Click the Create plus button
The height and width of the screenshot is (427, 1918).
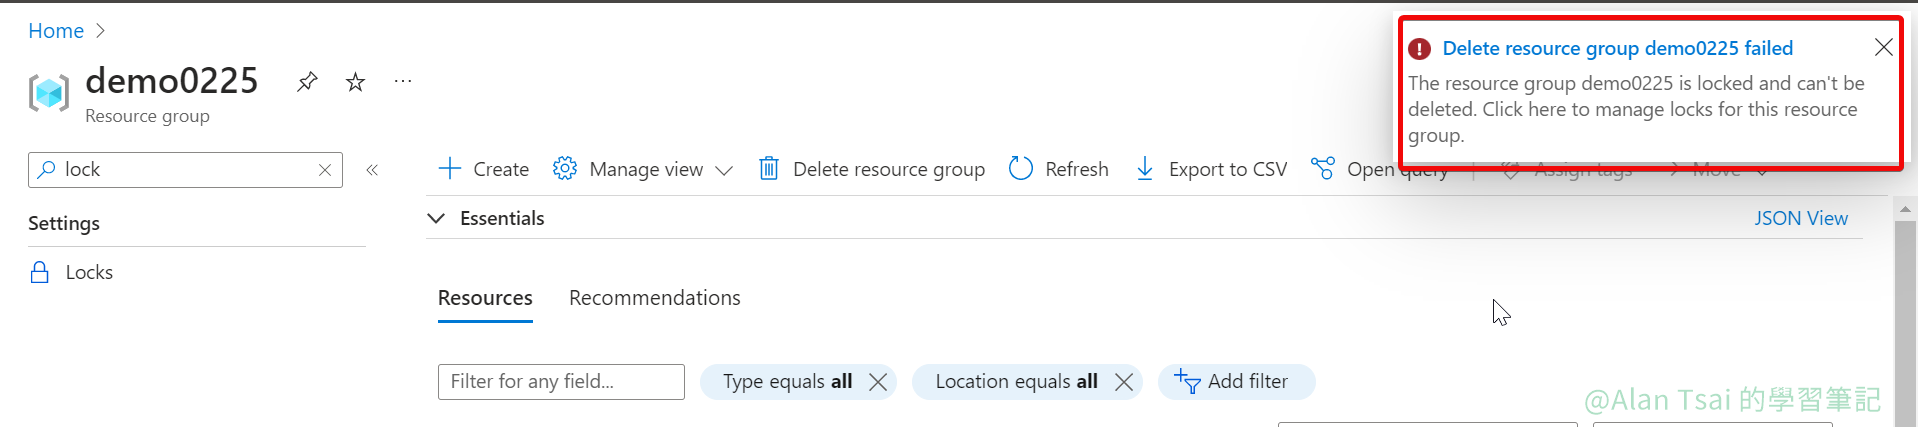(x=484, y=169)
